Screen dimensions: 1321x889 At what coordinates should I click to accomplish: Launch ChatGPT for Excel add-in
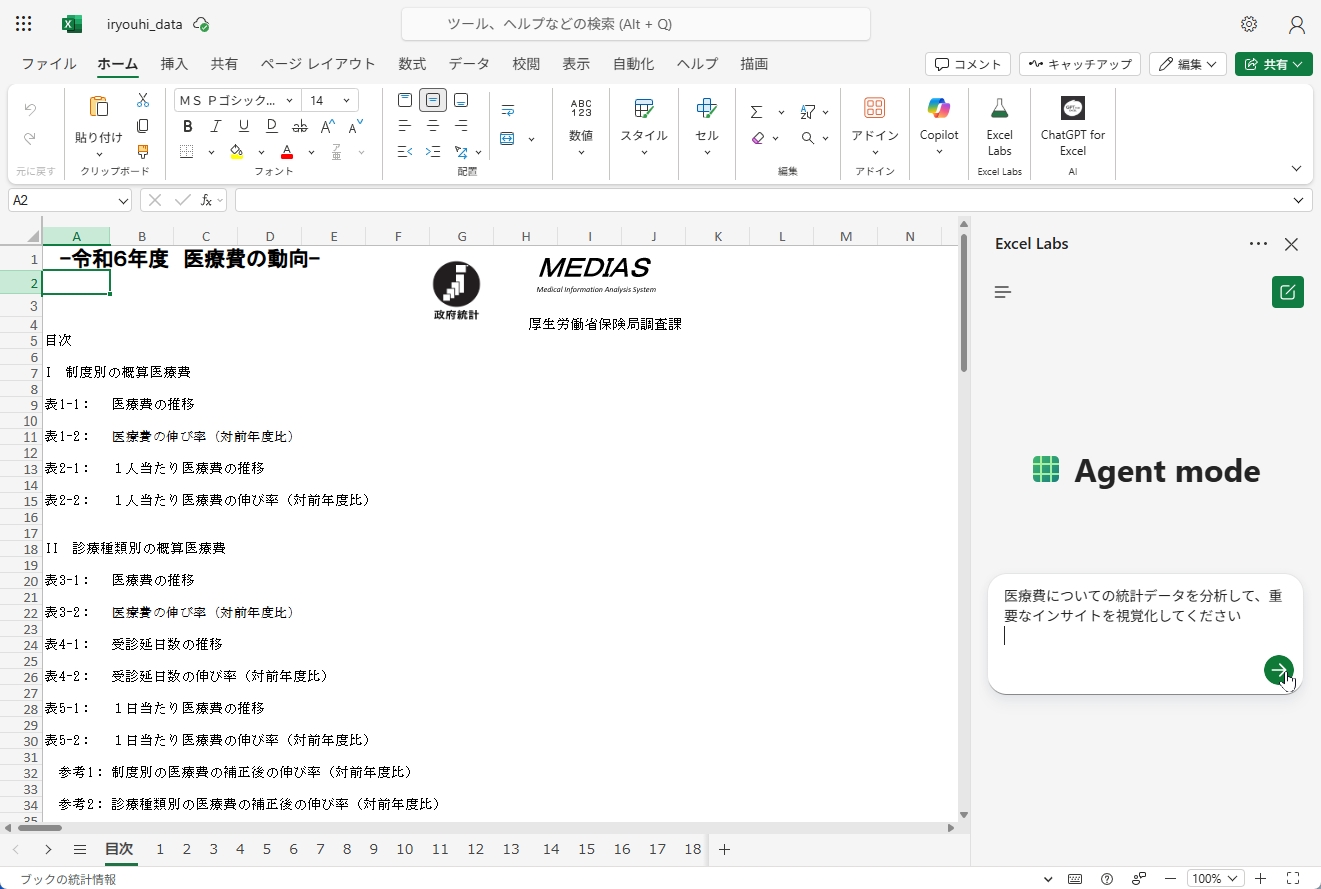click(1072, 125)
